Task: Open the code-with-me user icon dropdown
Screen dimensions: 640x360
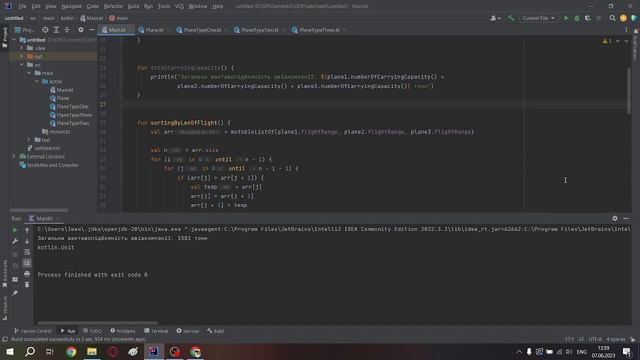Action: [495, 18]
